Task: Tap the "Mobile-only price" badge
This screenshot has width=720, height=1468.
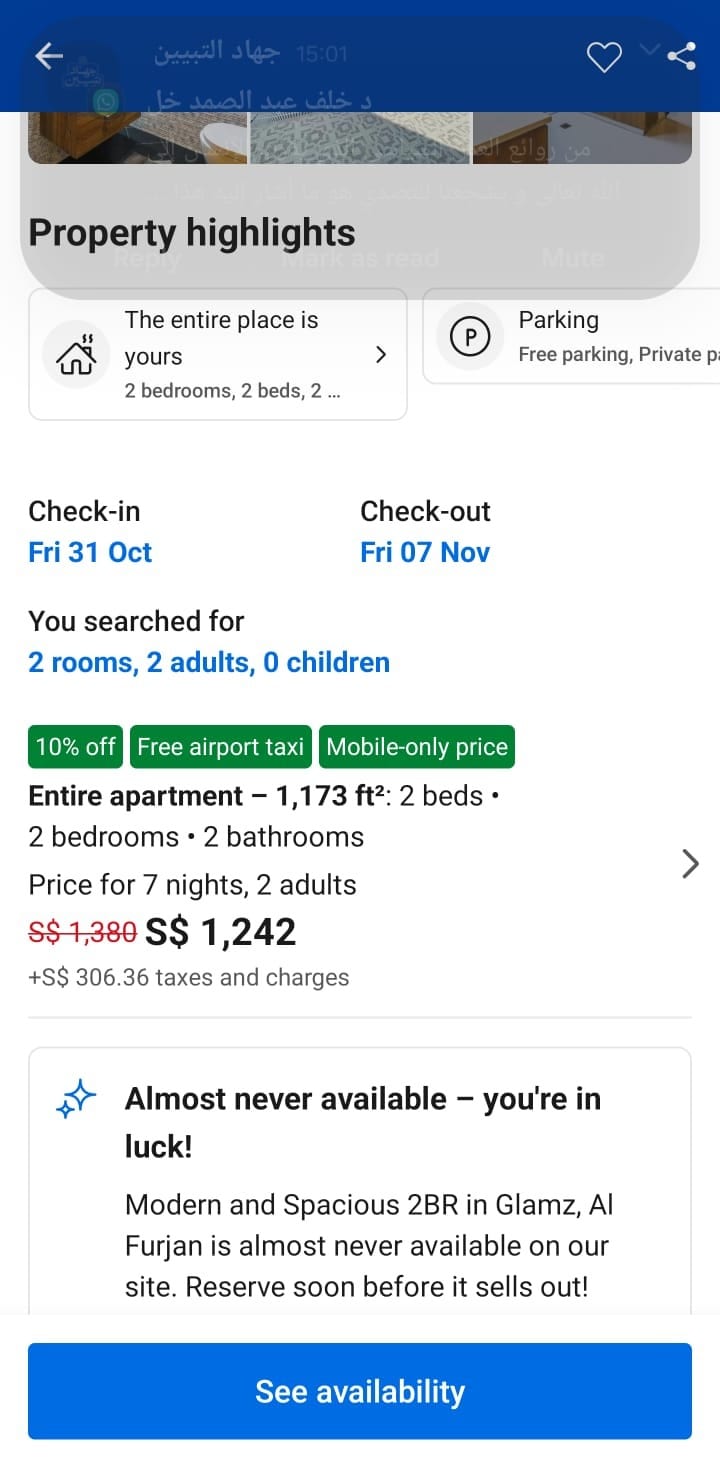Action: [417, 747]
